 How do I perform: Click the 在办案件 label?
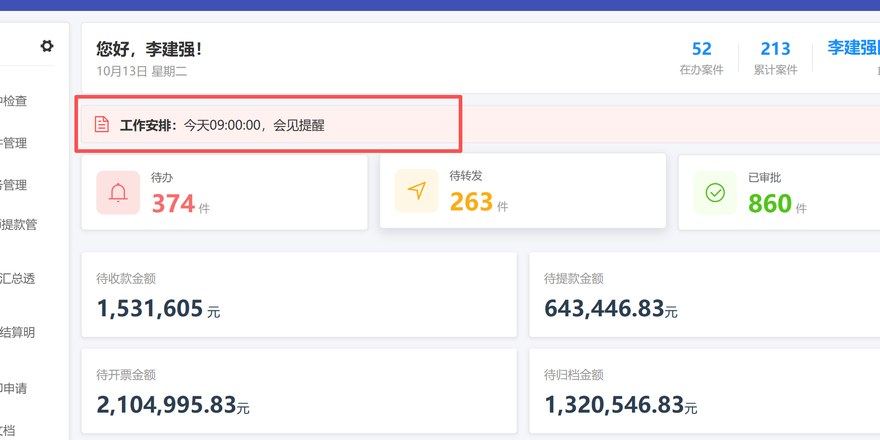[x=702, y=70]
